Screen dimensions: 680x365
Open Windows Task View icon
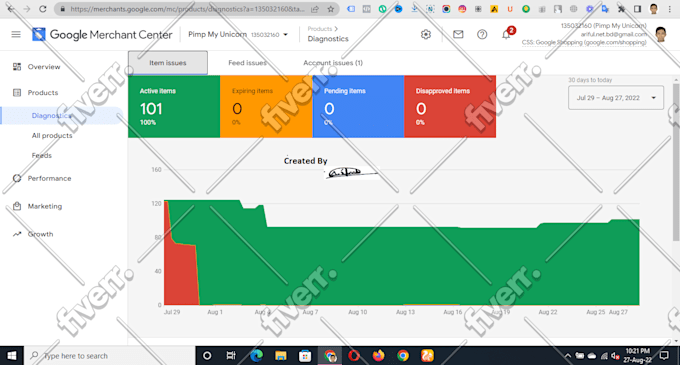click(x=231, y=356)
